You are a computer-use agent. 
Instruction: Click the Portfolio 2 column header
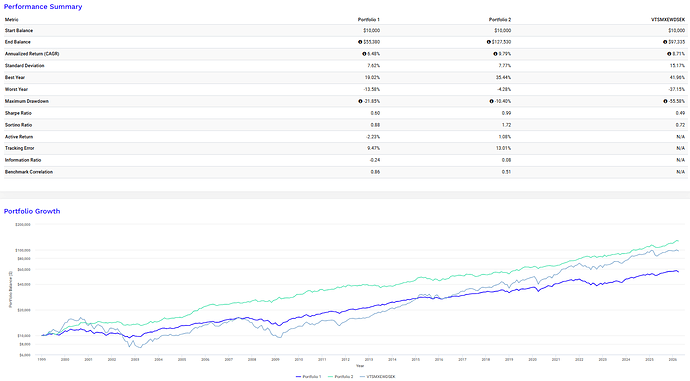pyautogui.click(x=500, y=20)
